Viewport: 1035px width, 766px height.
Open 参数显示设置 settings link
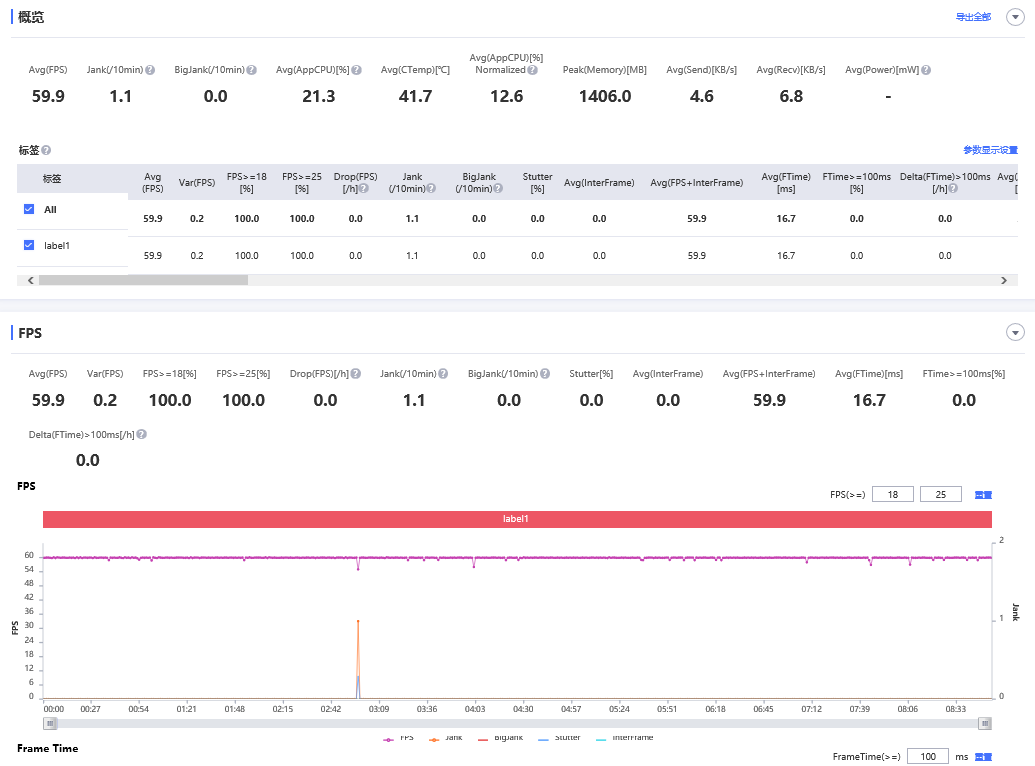[990, 150]
